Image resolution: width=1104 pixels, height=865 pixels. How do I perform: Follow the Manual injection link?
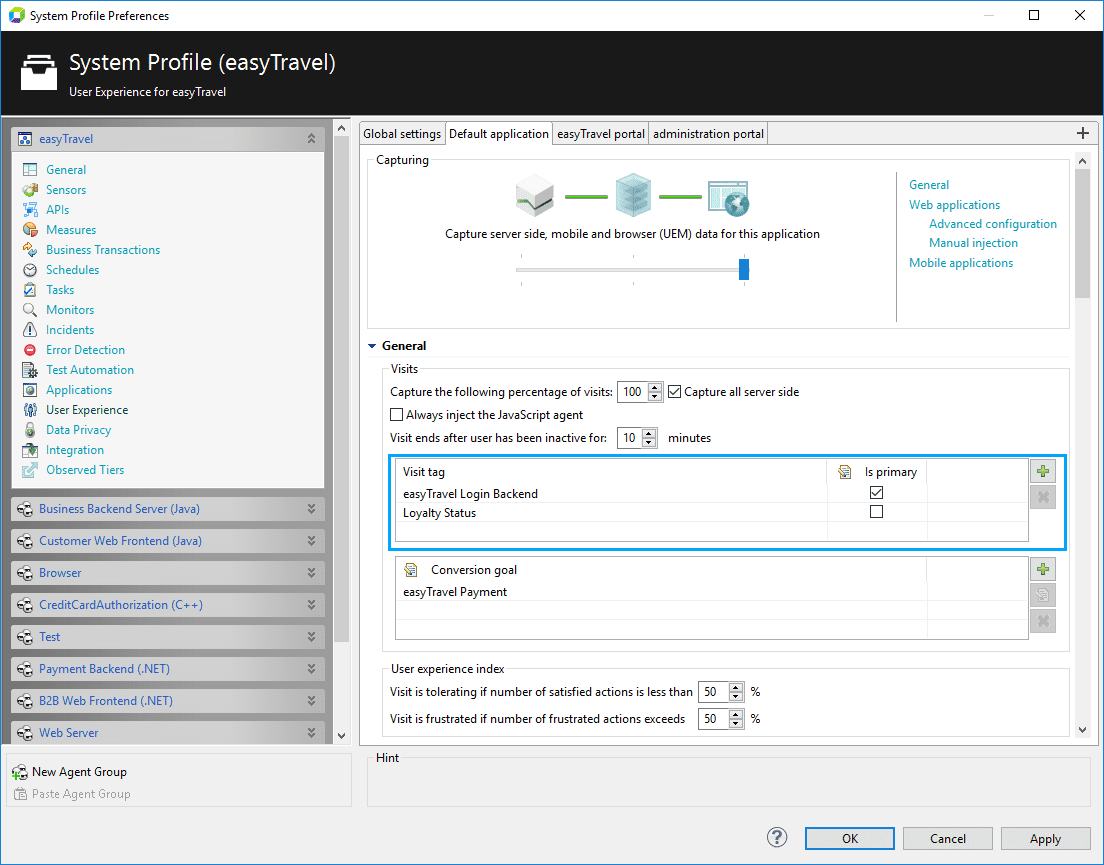[973, 243]
